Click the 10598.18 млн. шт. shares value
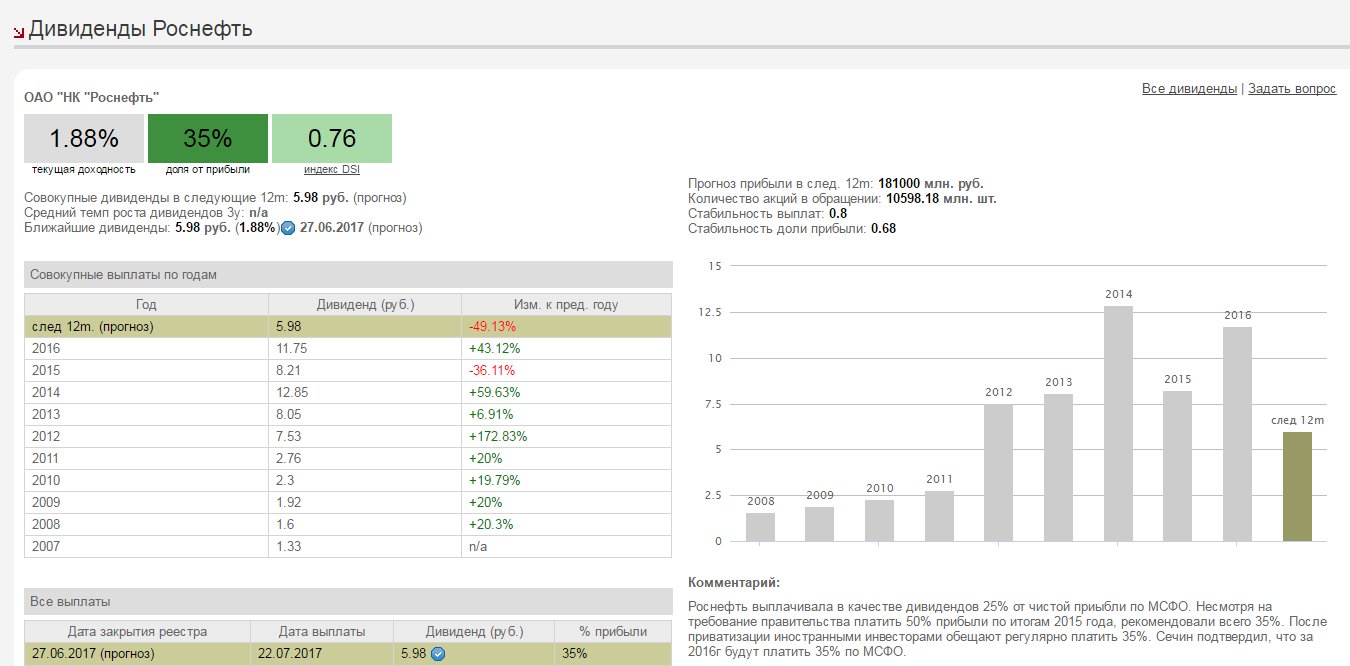 point(942,199)
